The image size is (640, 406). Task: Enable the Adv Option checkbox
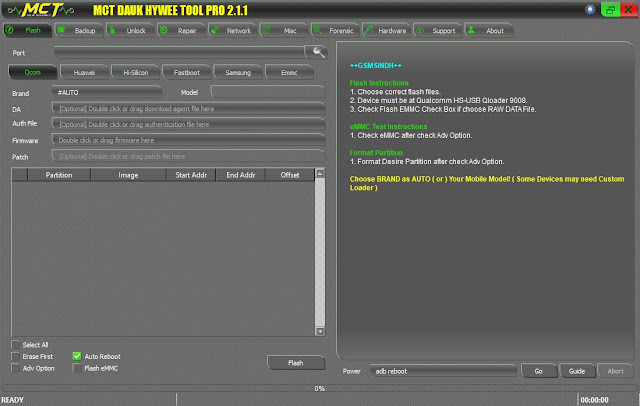point(16,368)
